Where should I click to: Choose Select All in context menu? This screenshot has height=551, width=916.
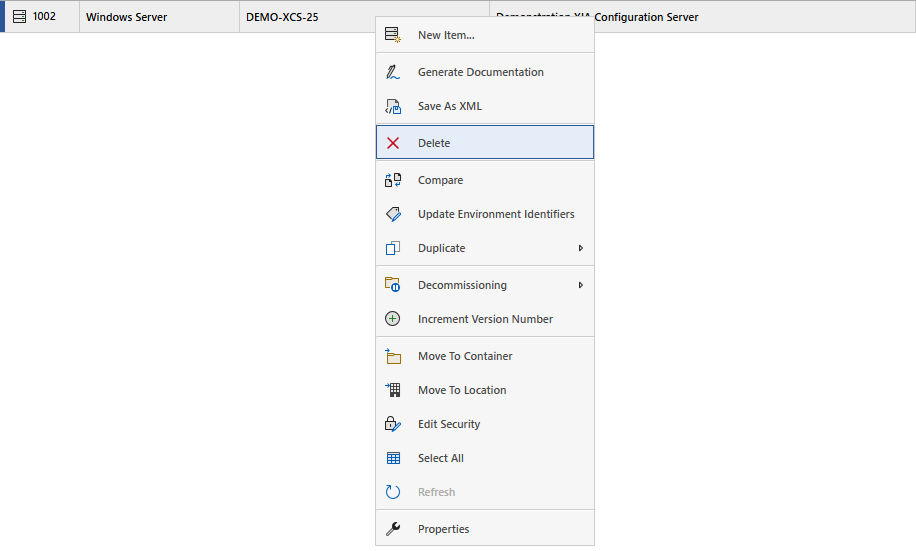click(441, 458)
